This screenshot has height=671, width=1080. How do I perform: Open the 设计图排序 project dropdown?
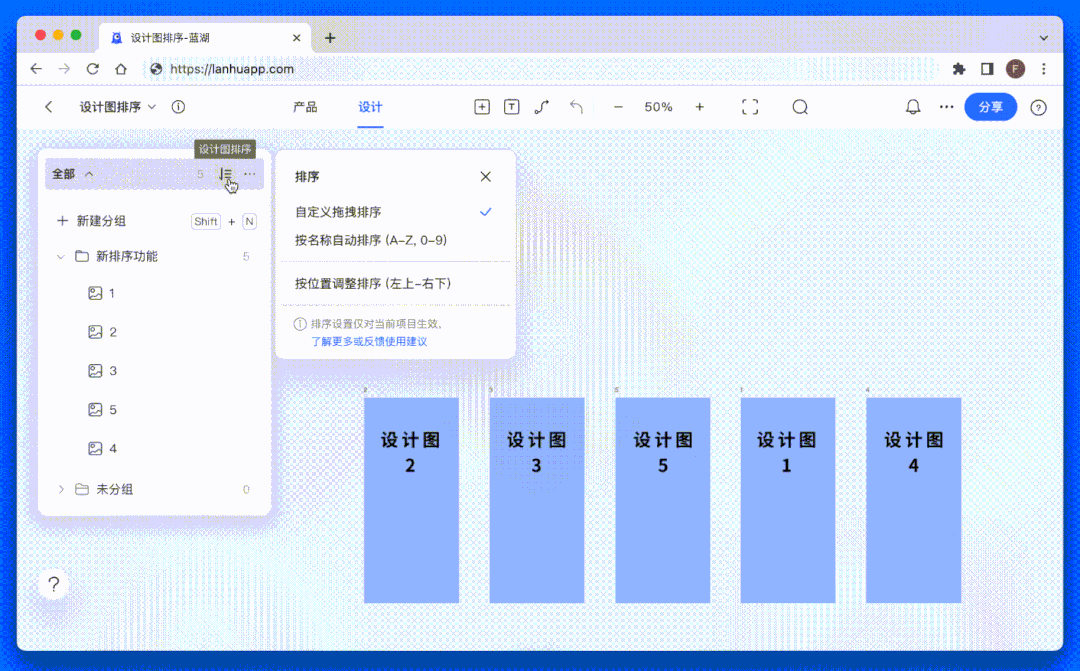tap(118, 107)
